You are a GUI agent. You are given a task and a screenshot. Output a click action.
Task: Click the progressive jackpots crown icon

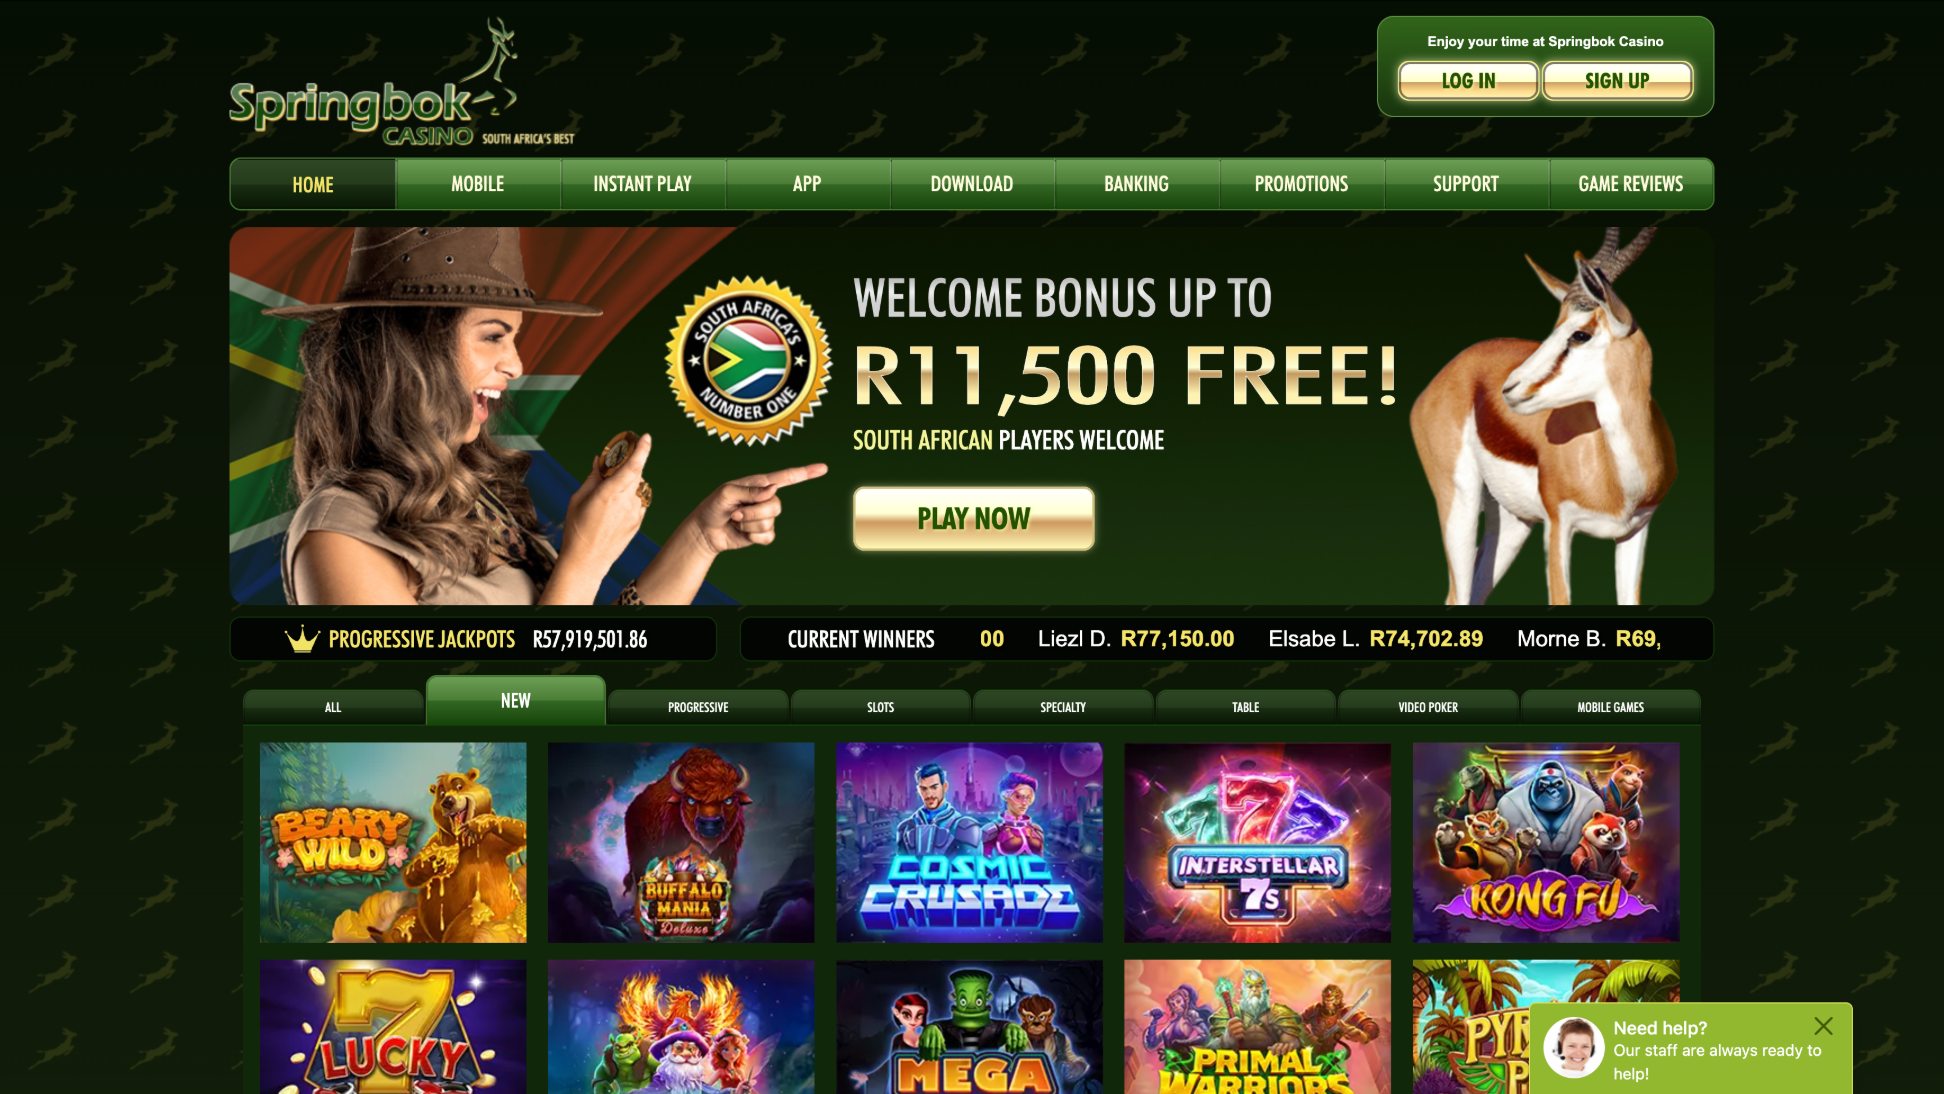[x=302, y=639]
